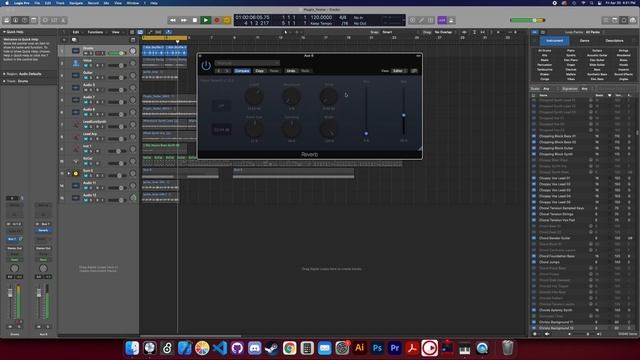Screen dimensions: 640x360
Task: Open the Loop Packs All Packs dropdown
Action: tap(593, 32)
